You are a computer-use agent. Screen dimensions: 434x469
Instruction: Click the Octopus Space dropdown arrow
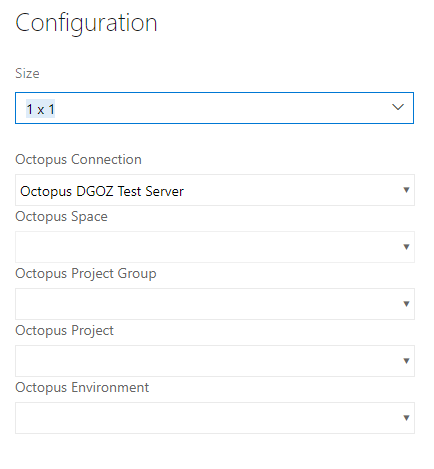point(406,247)
